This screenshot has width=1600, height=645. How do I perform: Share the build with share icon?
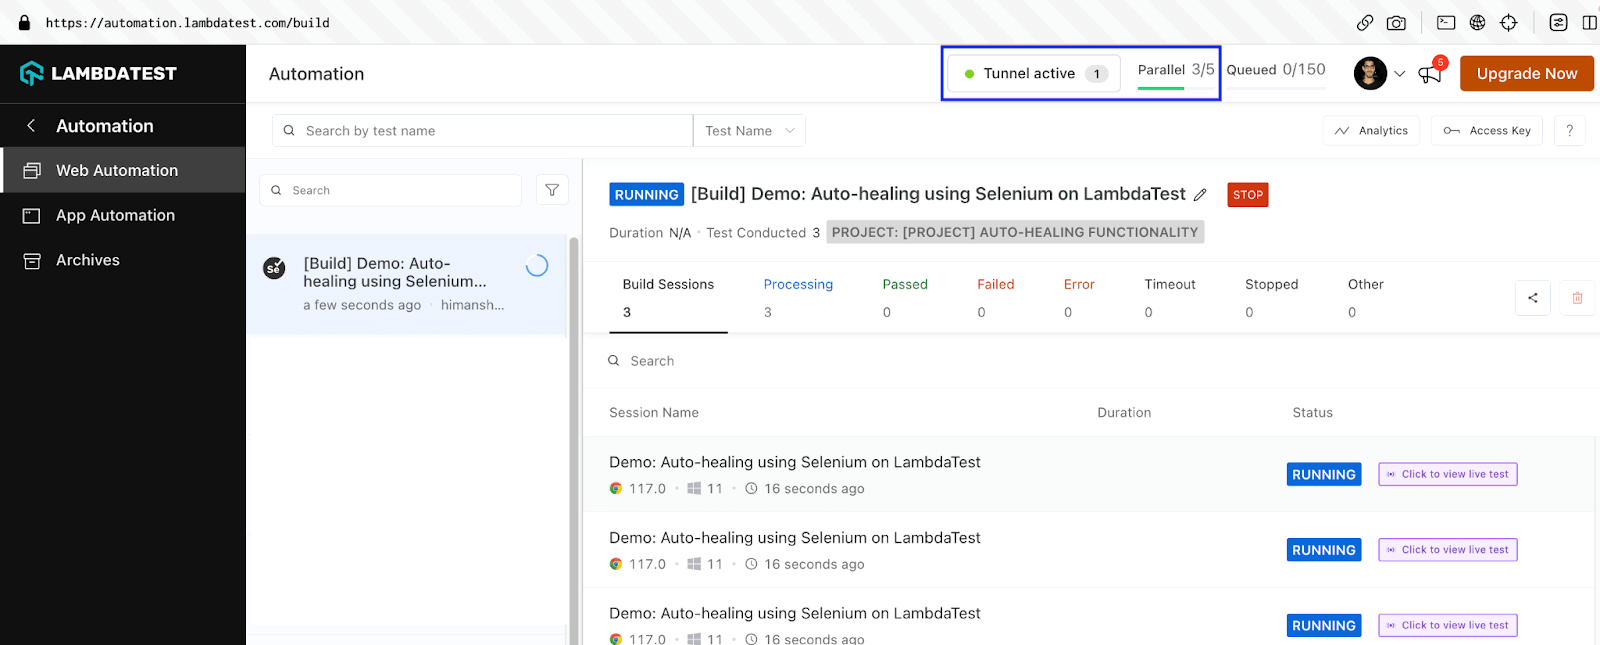[x=1533, y=298]
